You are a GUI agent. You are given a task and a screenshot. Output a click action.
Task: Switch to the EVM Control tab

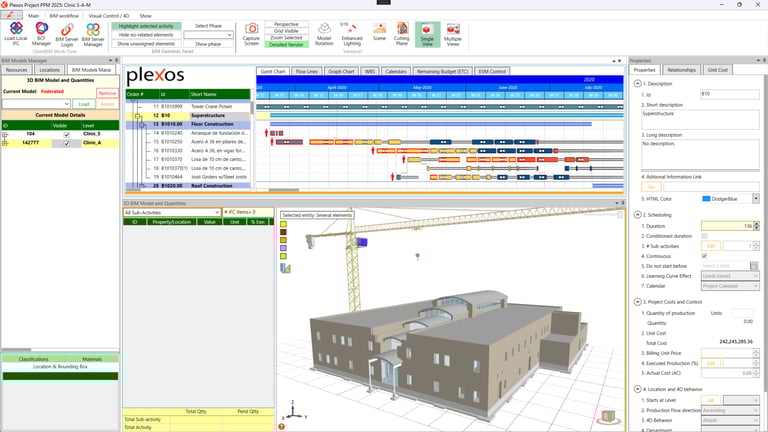point(492,72)
